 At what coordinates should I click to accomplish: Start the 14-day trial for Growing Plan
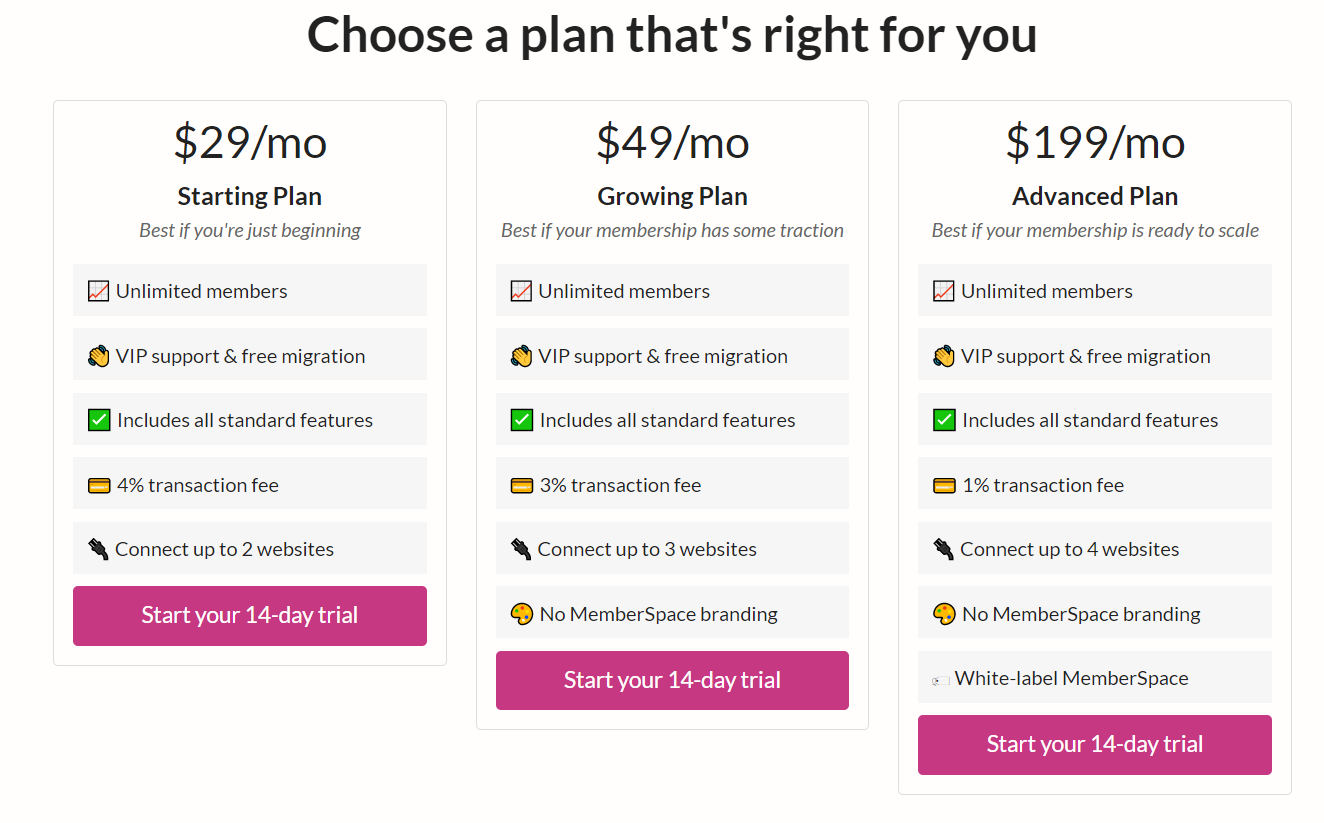click(x=672, y=680)
